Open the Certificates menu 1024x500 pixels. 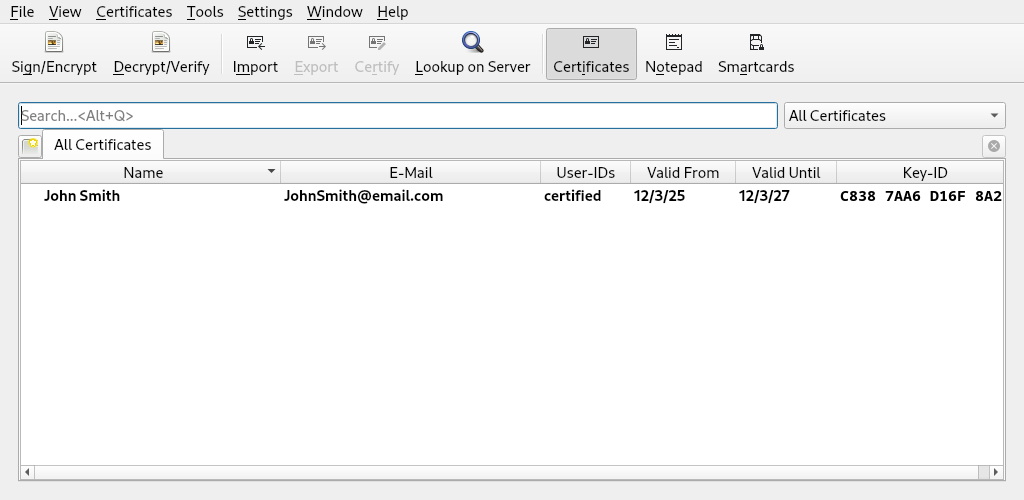tap(134, 12)
